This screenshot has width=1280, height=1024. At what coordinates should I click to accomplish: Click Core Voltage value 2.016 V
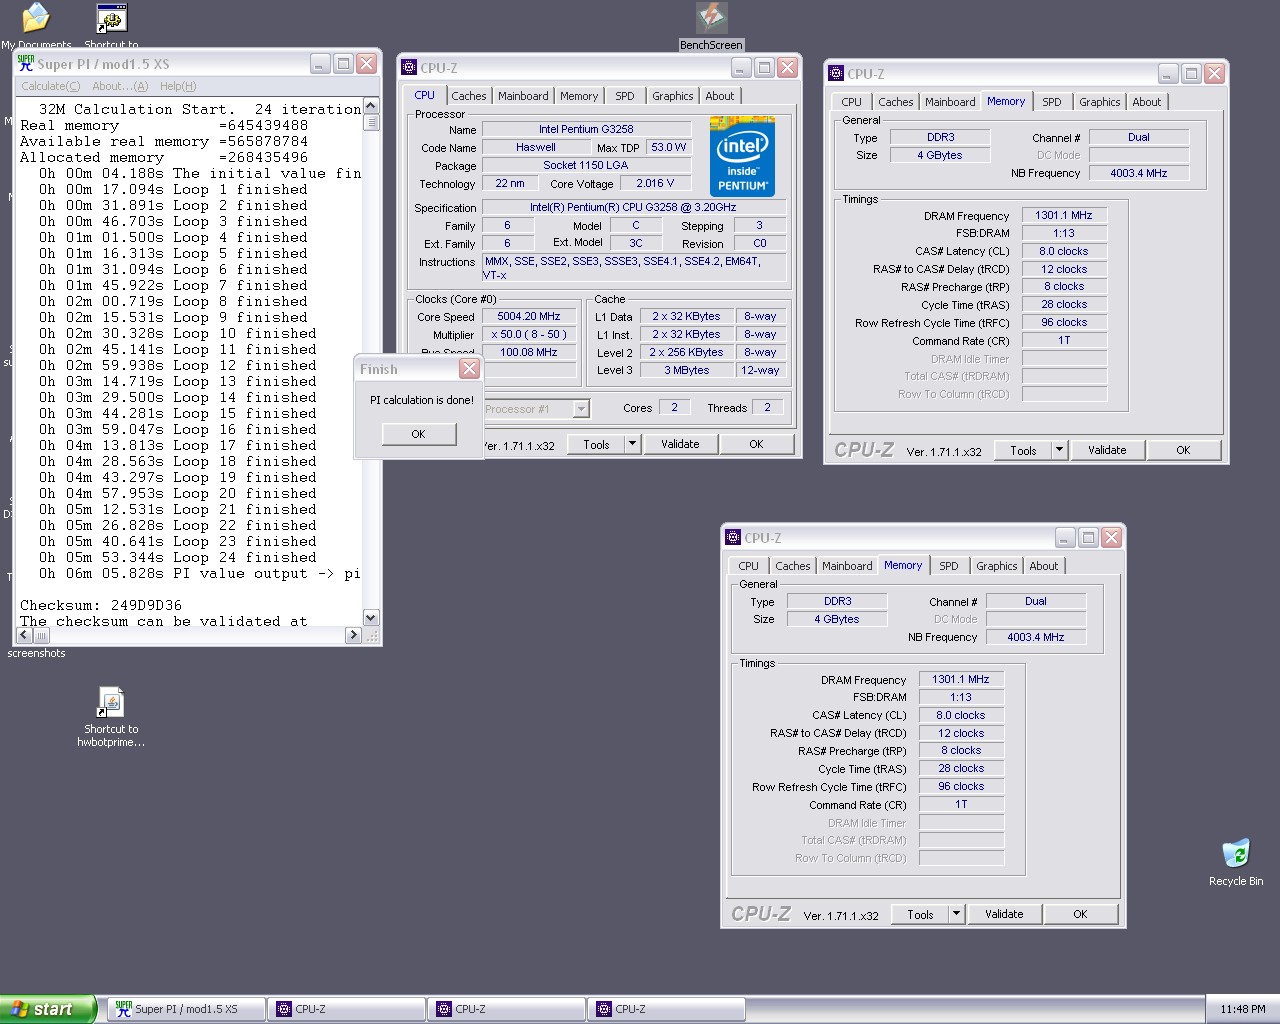655,183
